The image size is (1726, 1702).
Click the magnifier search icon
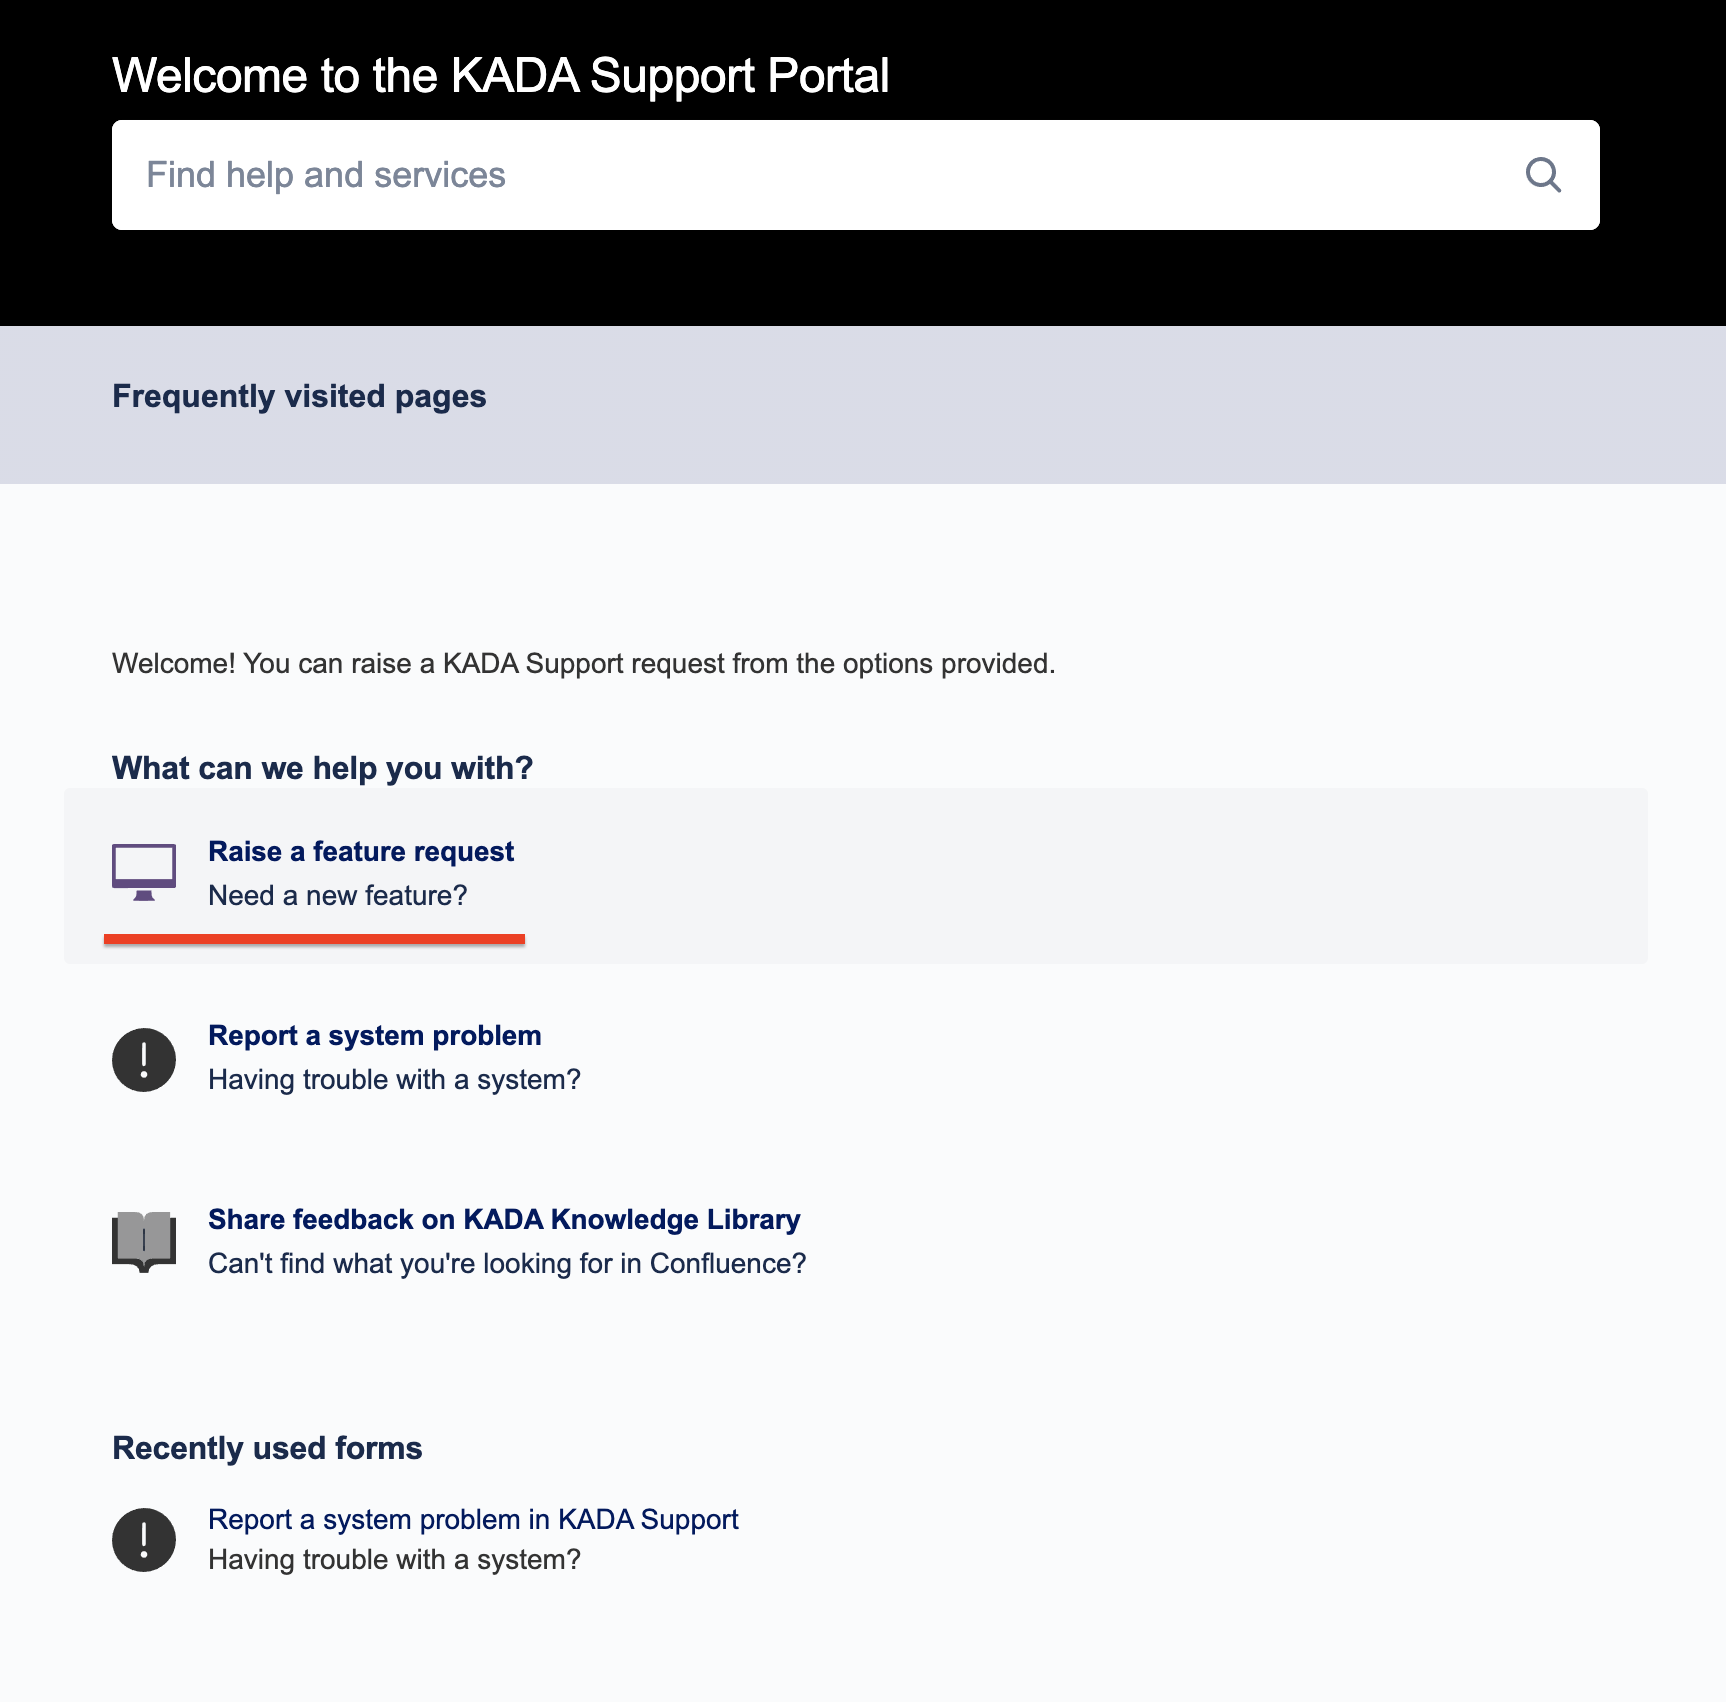pyautogui.click(x=1543, y=175)
